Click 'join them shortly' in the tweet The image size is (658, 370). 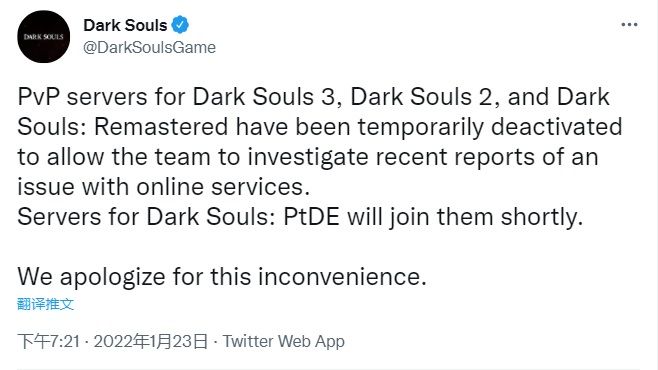point(486,218)
